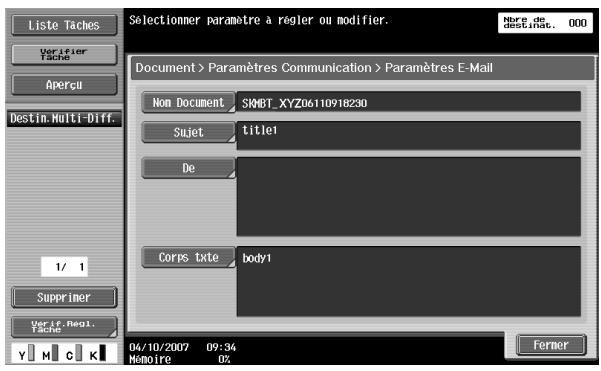Click the SKMBT_XYZ06110918230 document name field
601x371 pixels.
click(x=409, y=102)
